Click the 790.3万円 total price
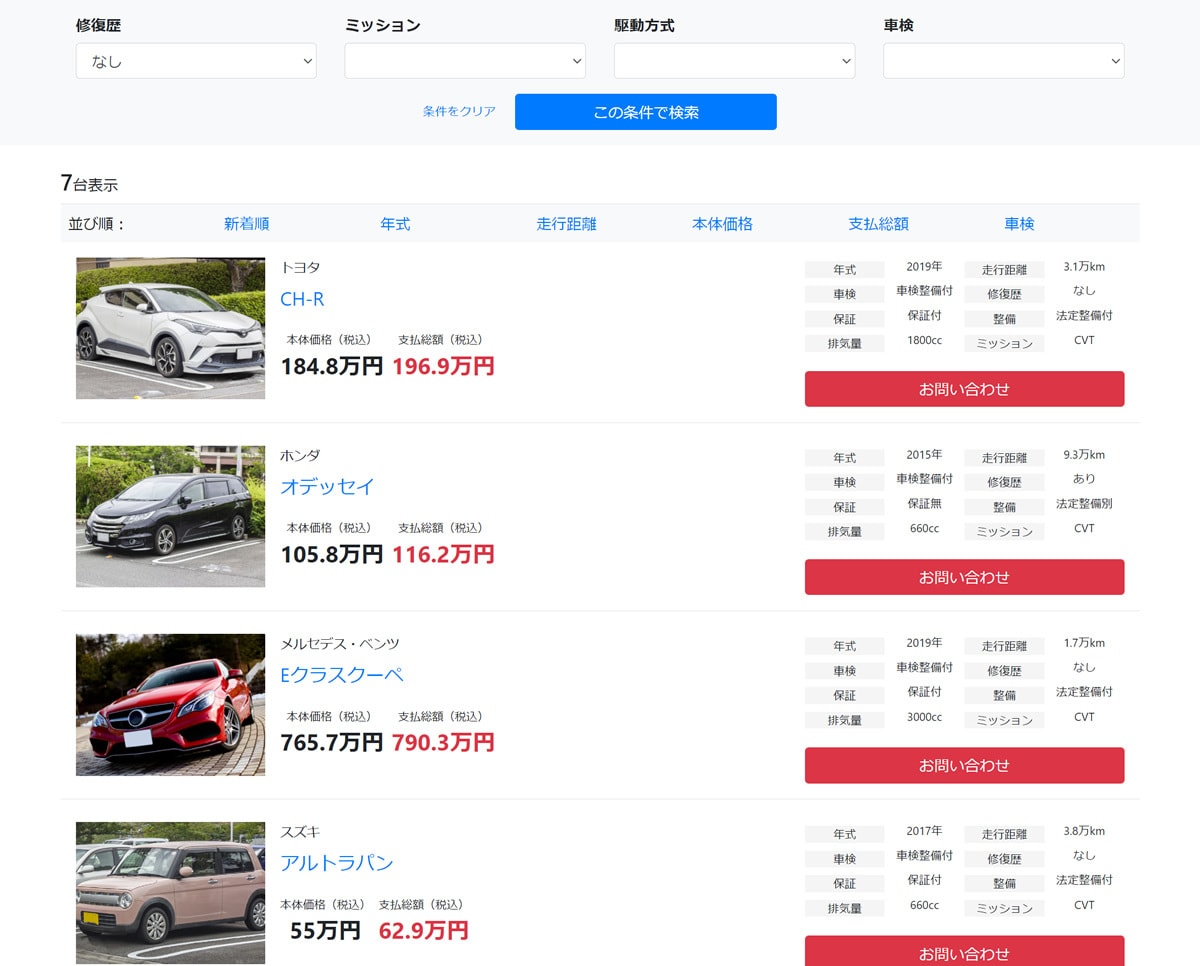 pyautogui.click(x=443, y=742)
